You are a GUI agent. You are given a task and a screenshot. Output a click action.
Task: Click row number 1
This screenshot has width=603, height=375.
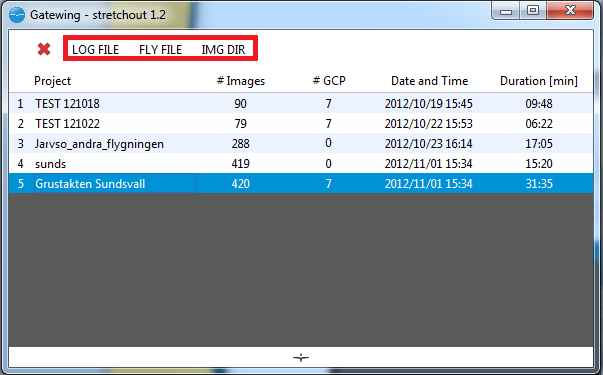pyautogui.click(x=20, y=103)
